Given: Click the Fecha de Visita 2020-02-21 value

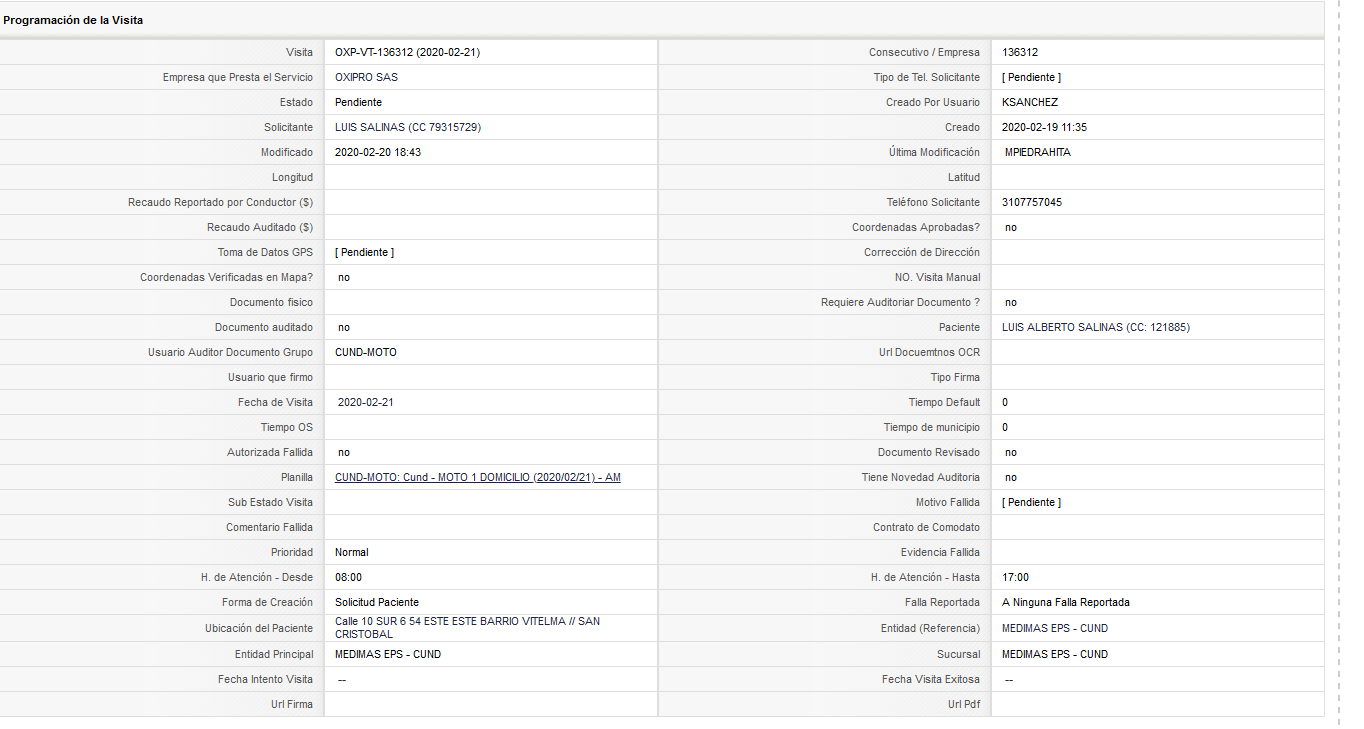Looking at the screenshot, I should pos(366,402).
